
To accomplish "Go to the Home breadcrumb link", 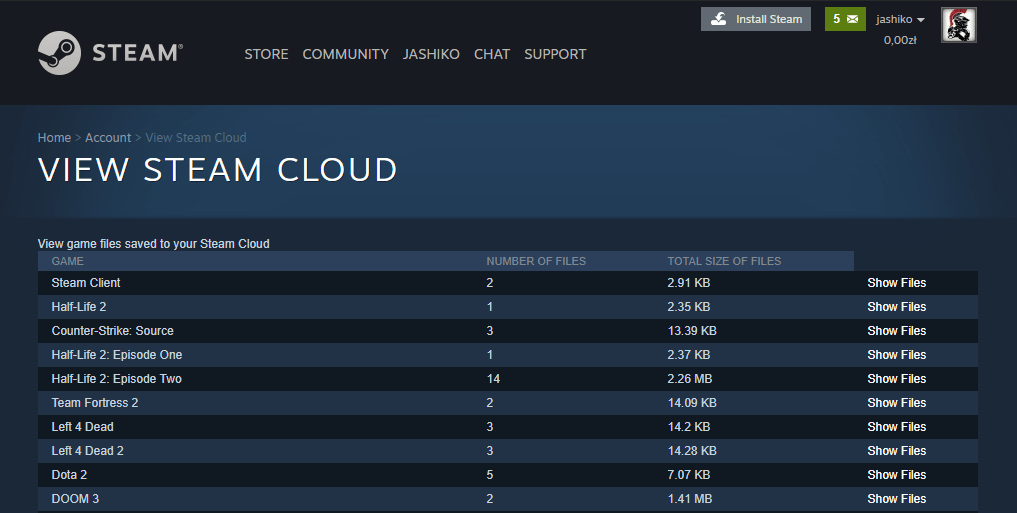I will (54, 137).
